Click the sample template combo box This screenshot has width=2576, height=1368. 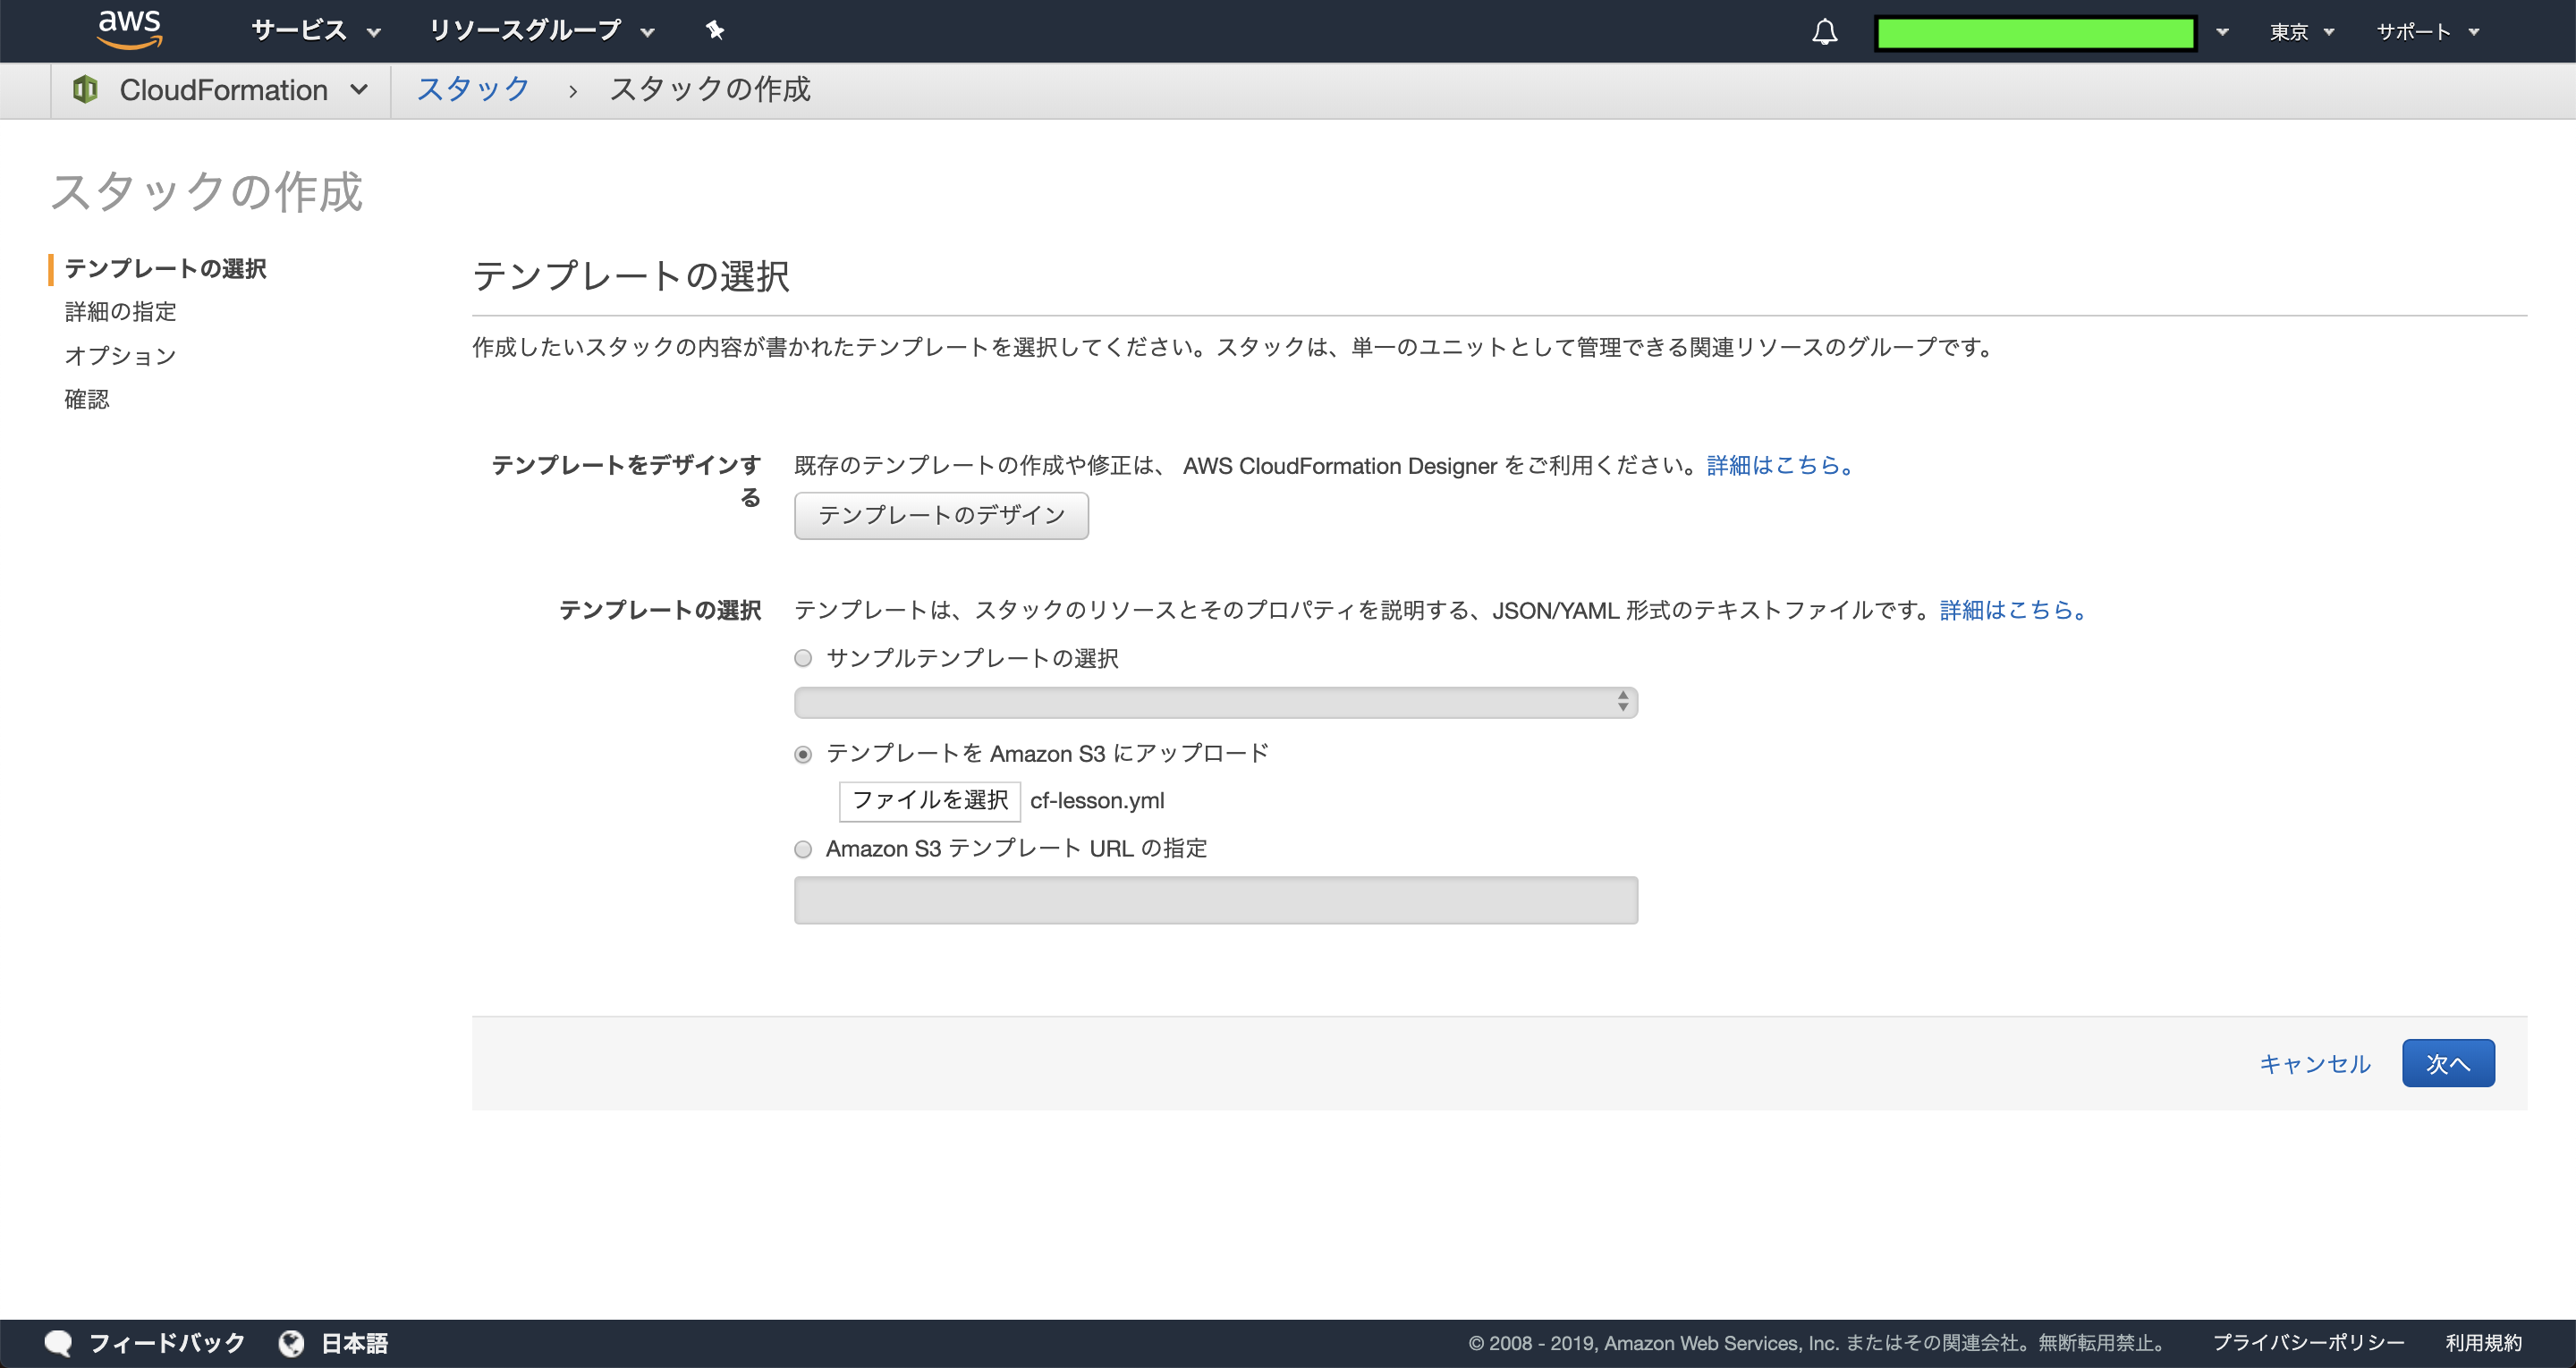(1215, 702)
